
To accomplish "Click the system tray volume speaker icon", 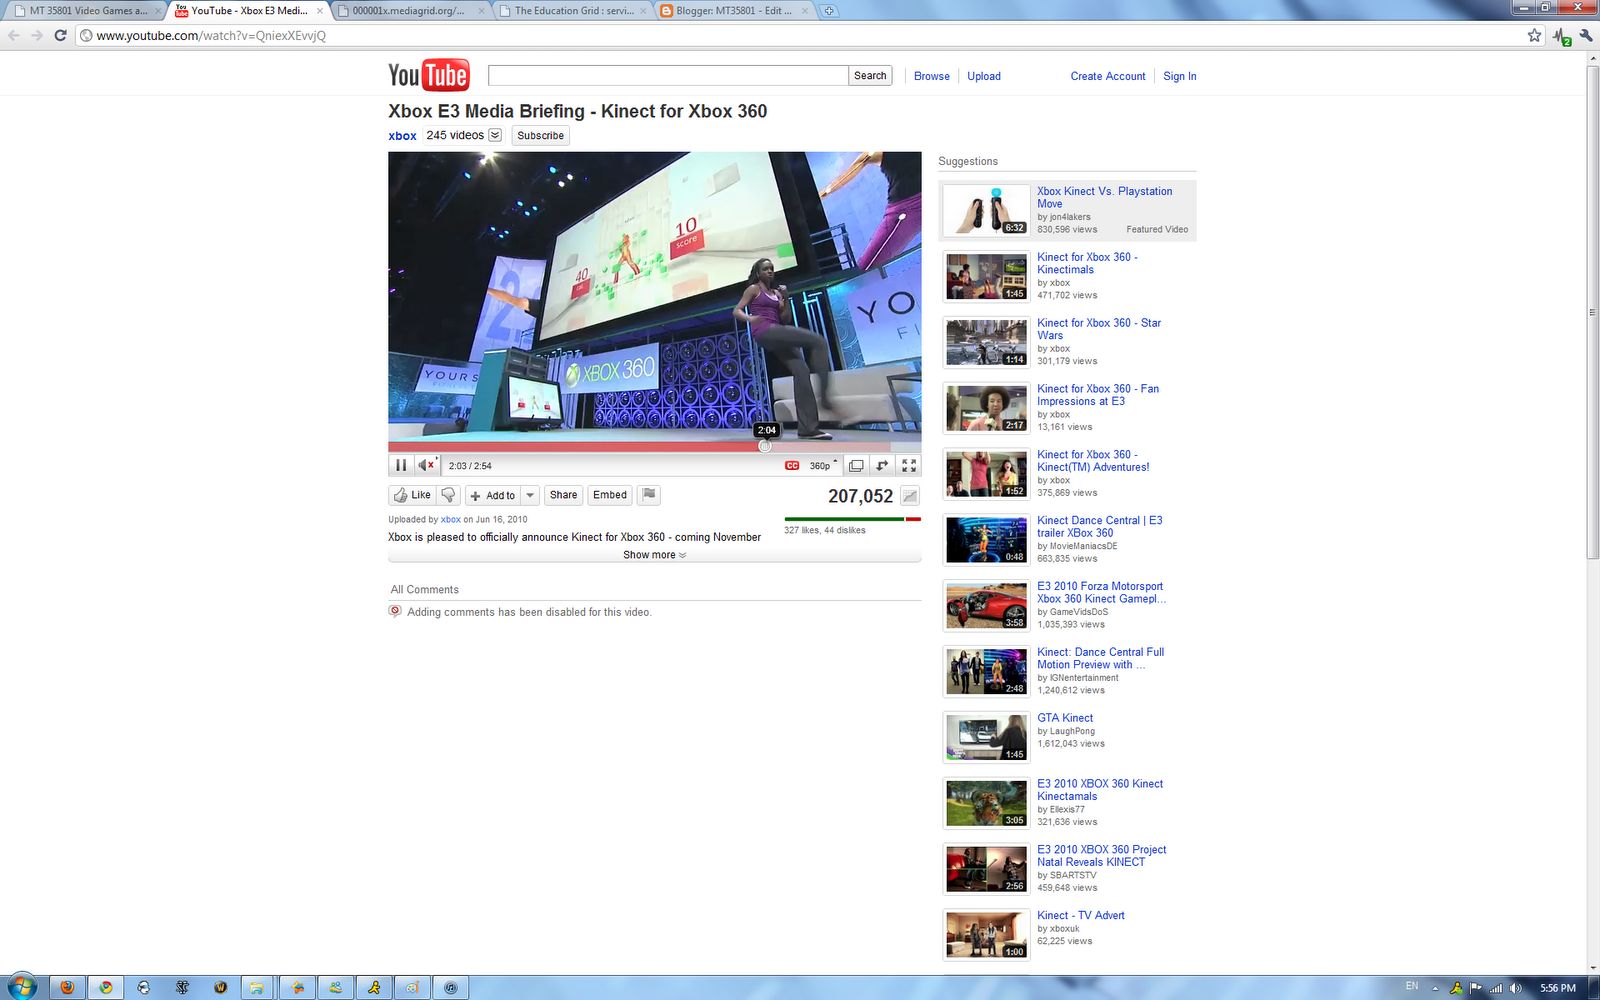I will pos(1516,988).
